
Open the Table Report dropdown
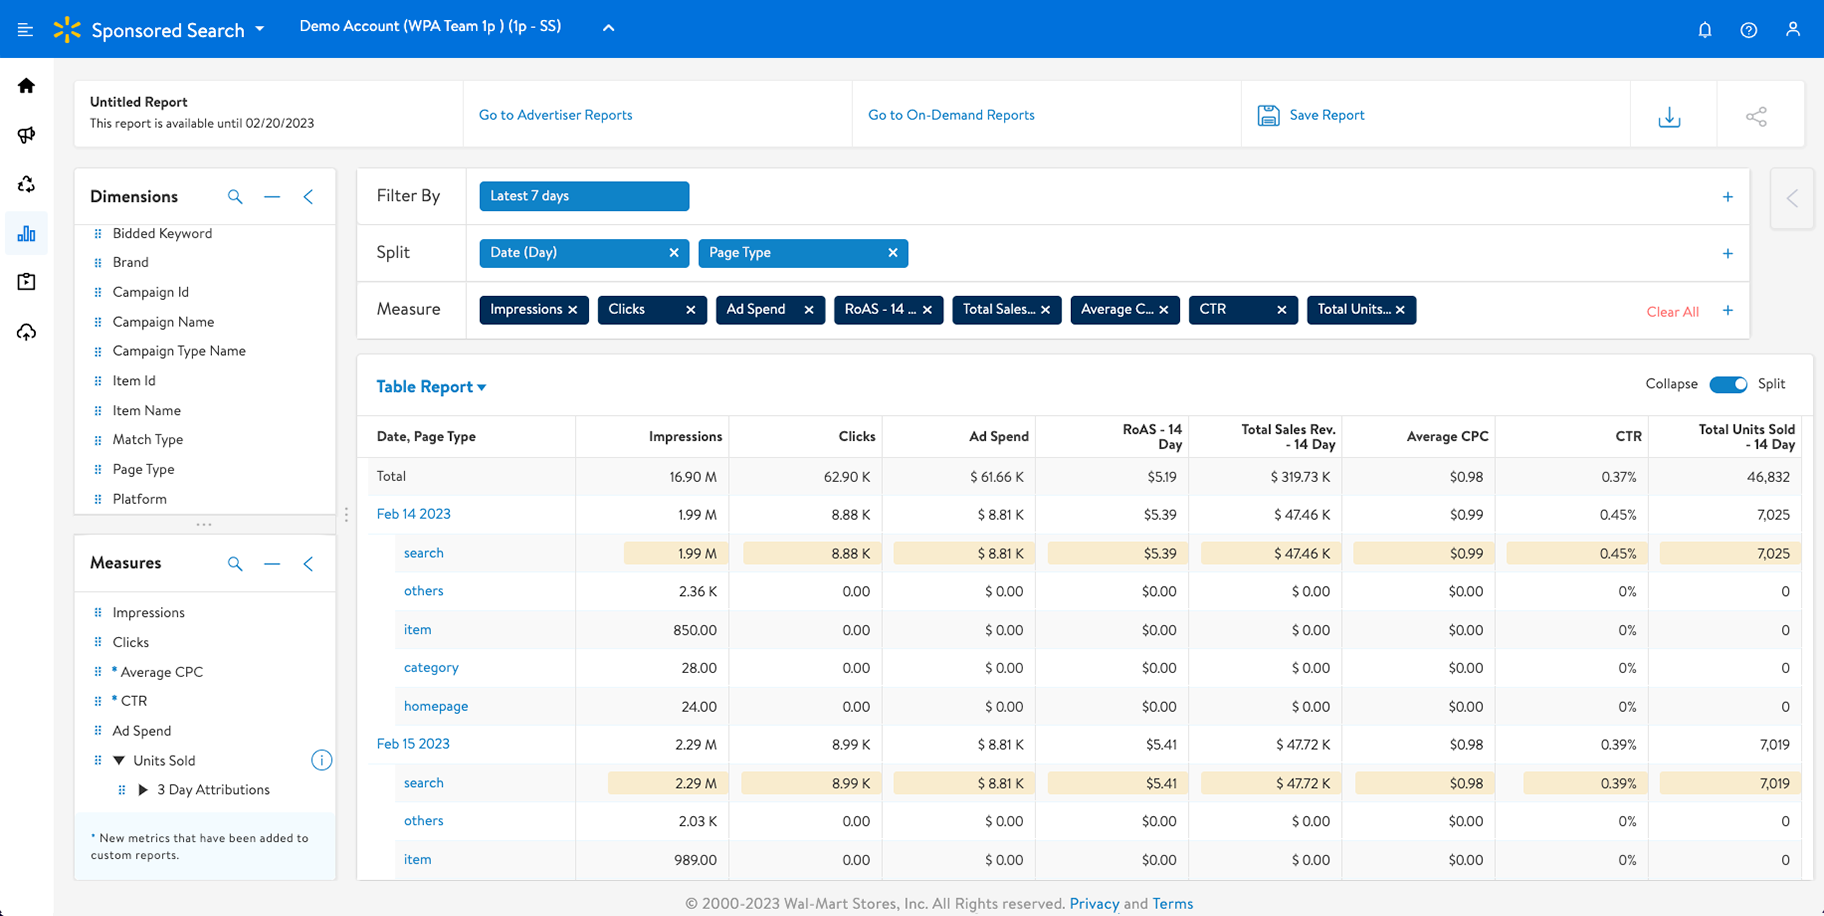(431, 387)
